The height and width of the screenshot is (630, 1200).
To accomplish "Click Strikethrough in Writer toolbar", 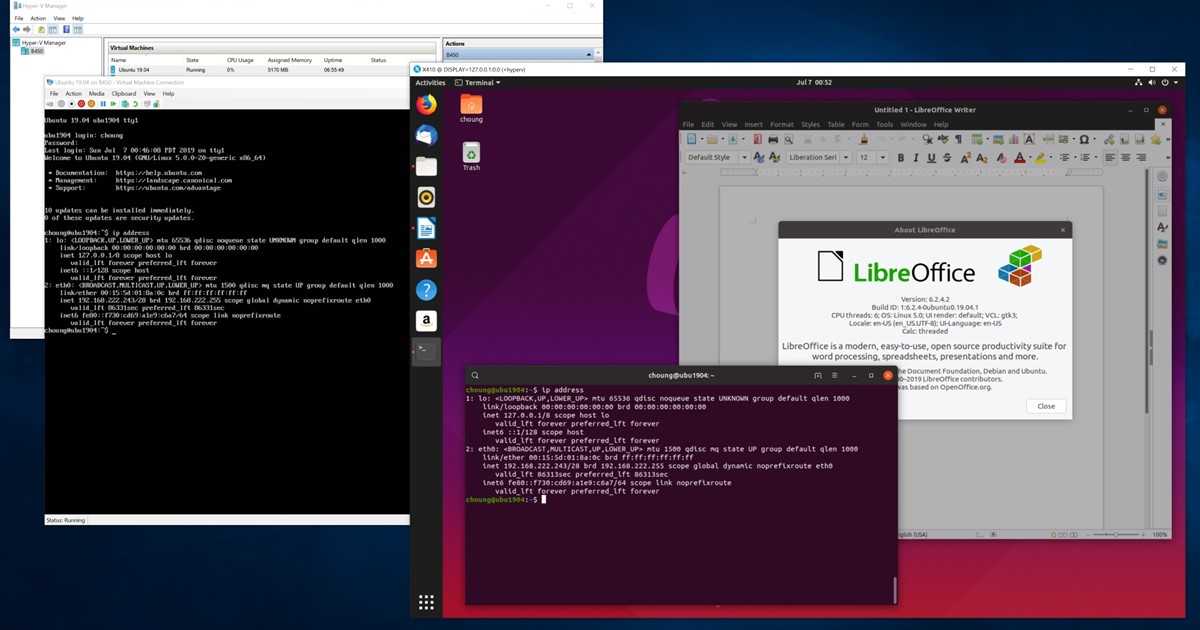I will coord(947,158).
